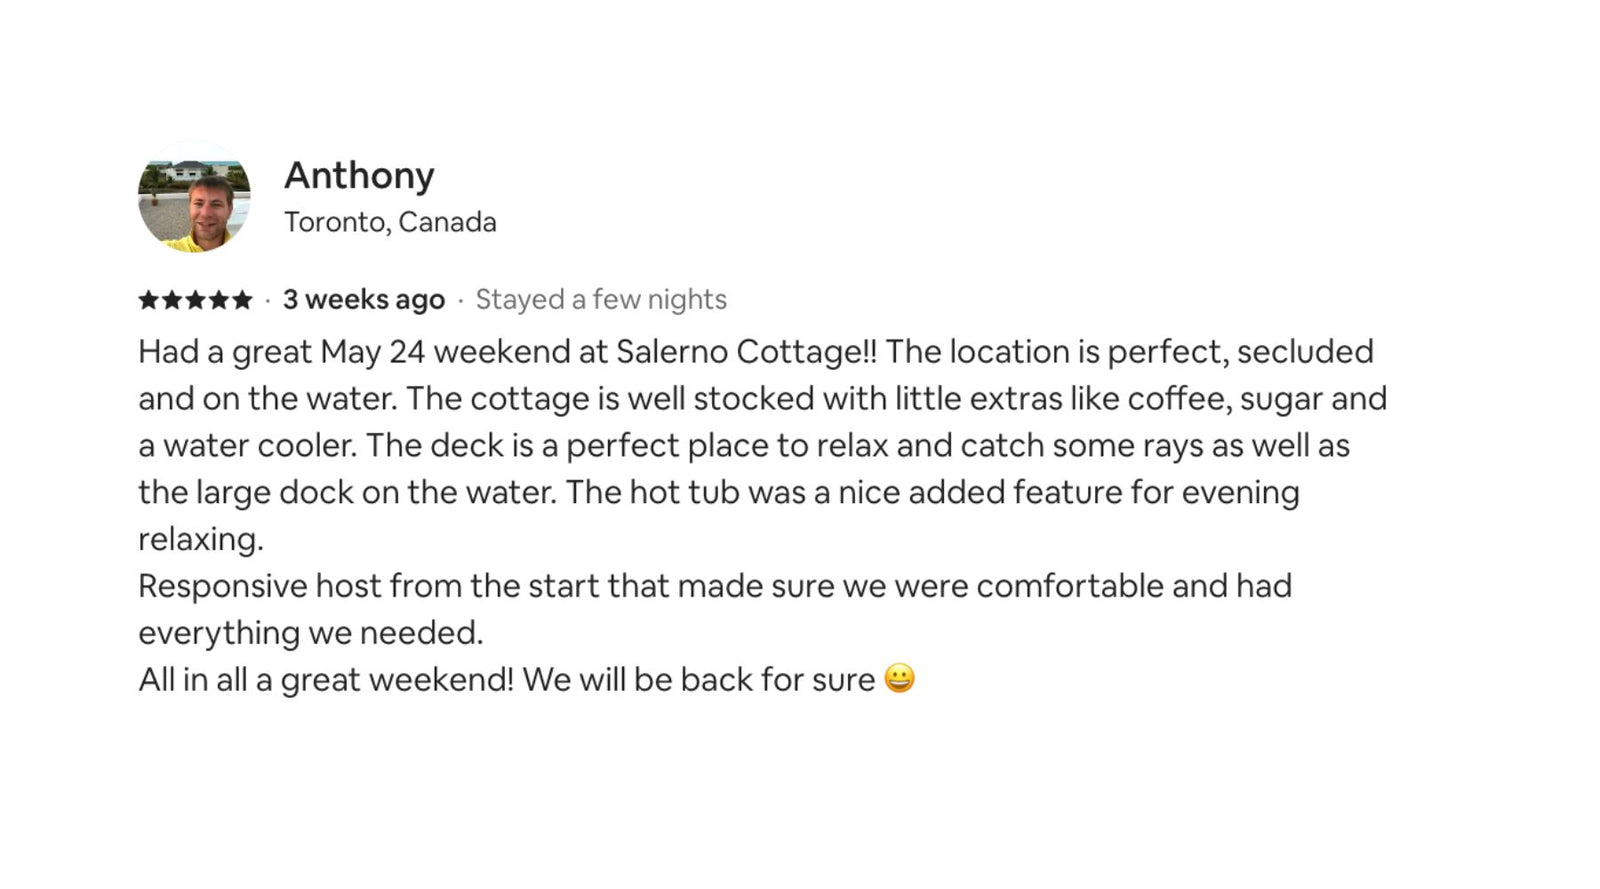Click the Toronto, Canada location text
The image size is (1600, 889).
coord(390,222)
